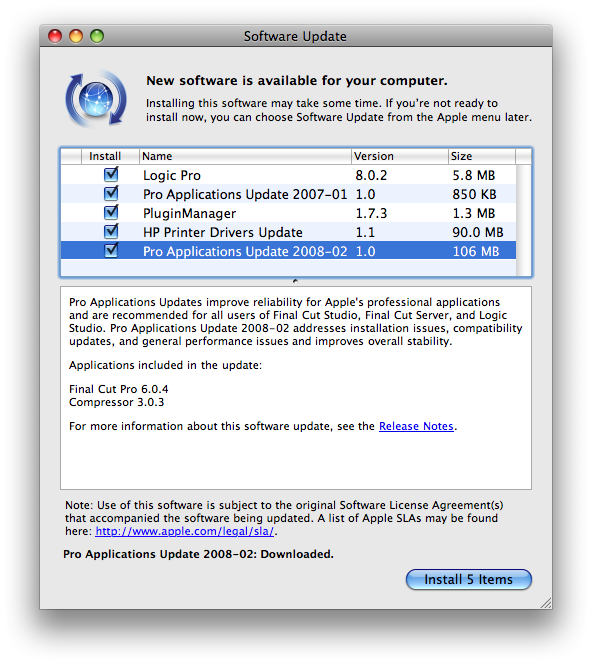
Task: Uncheck the Logic Pro install checkbox
Action: (111, 174)
